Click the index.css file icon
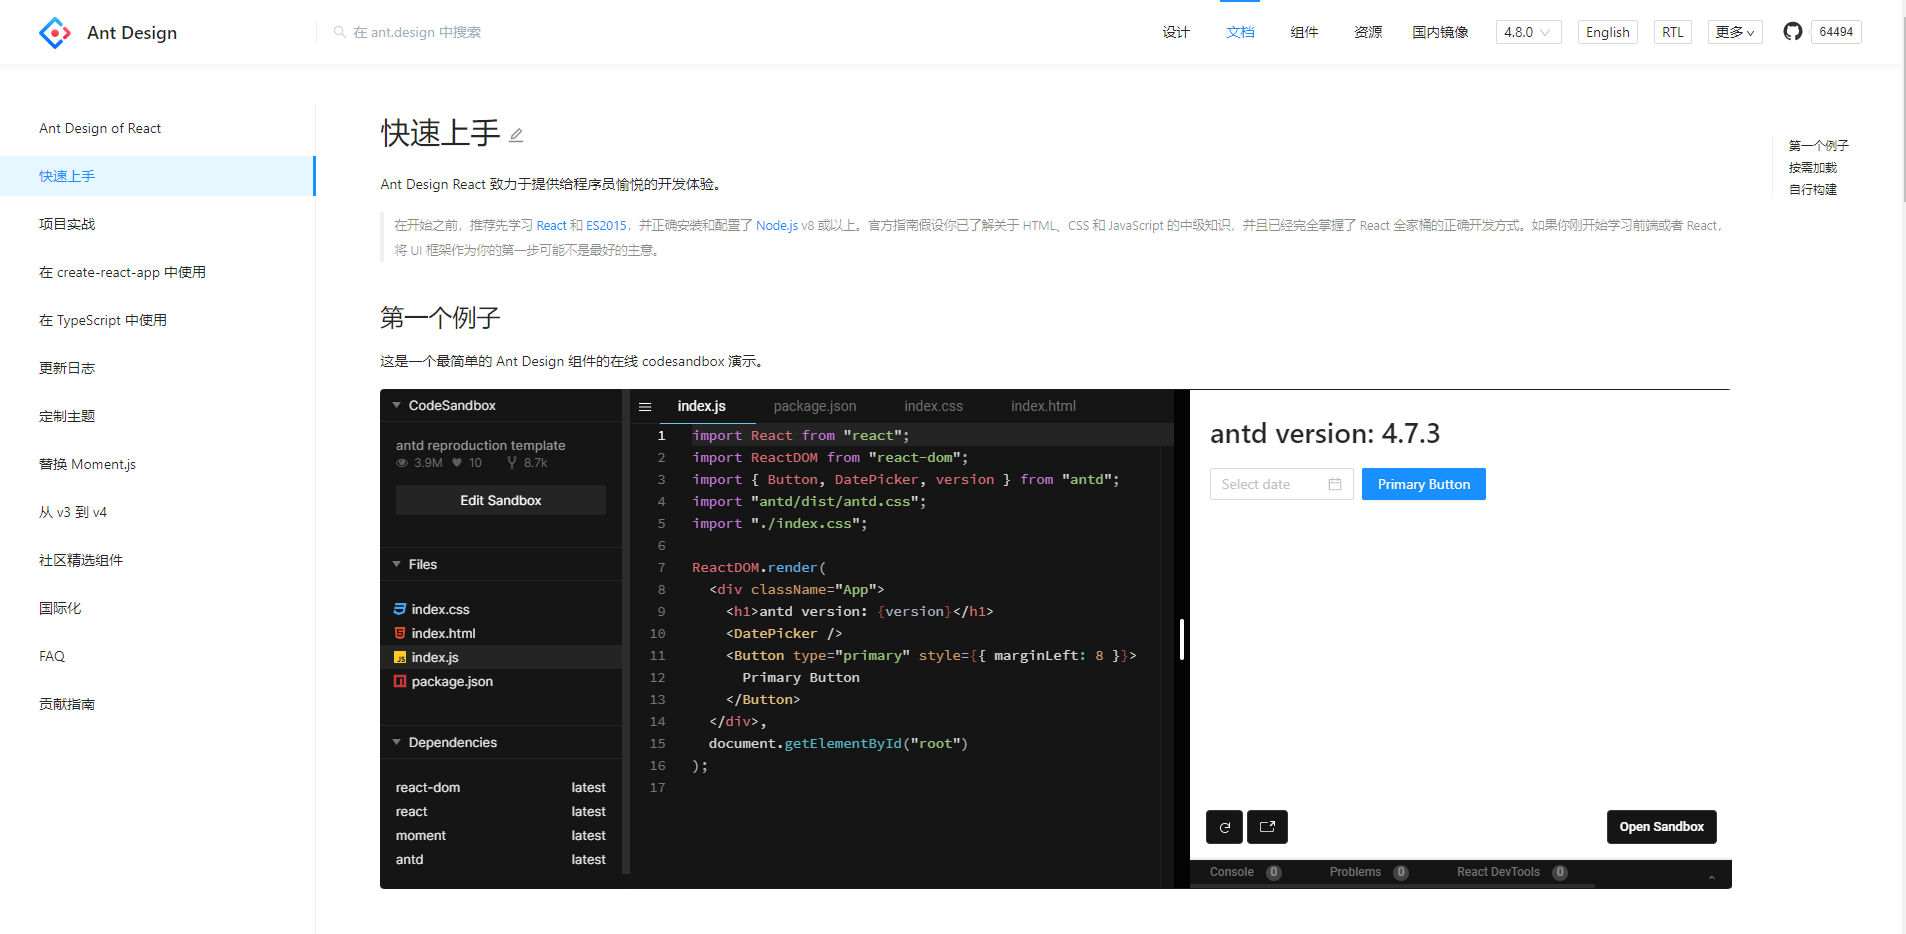The width and height of the screenshot is (1906, 934). [400, 609]
